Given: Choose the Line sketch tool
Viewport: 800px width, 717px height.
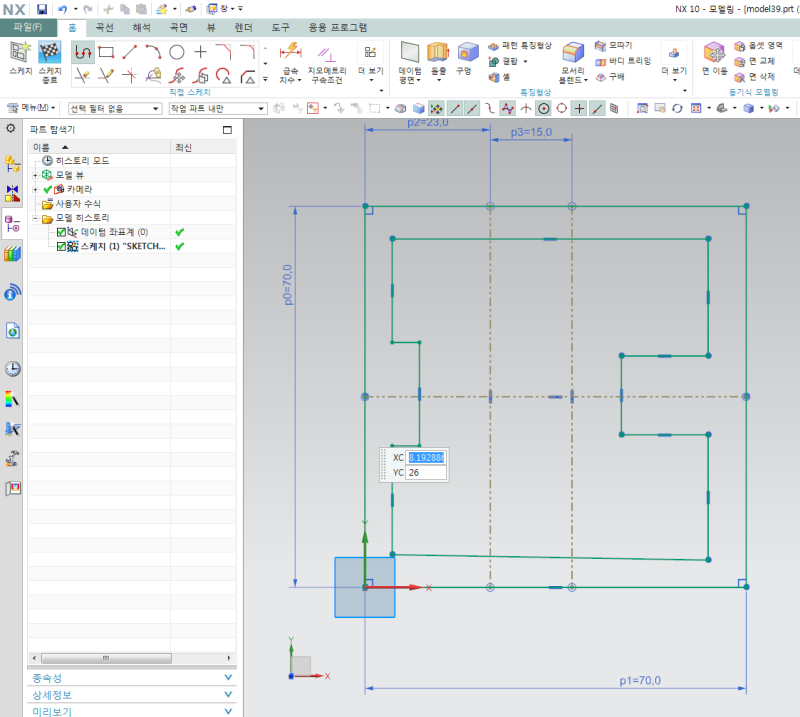Looking at the screenshot, I should coord(130,52).
